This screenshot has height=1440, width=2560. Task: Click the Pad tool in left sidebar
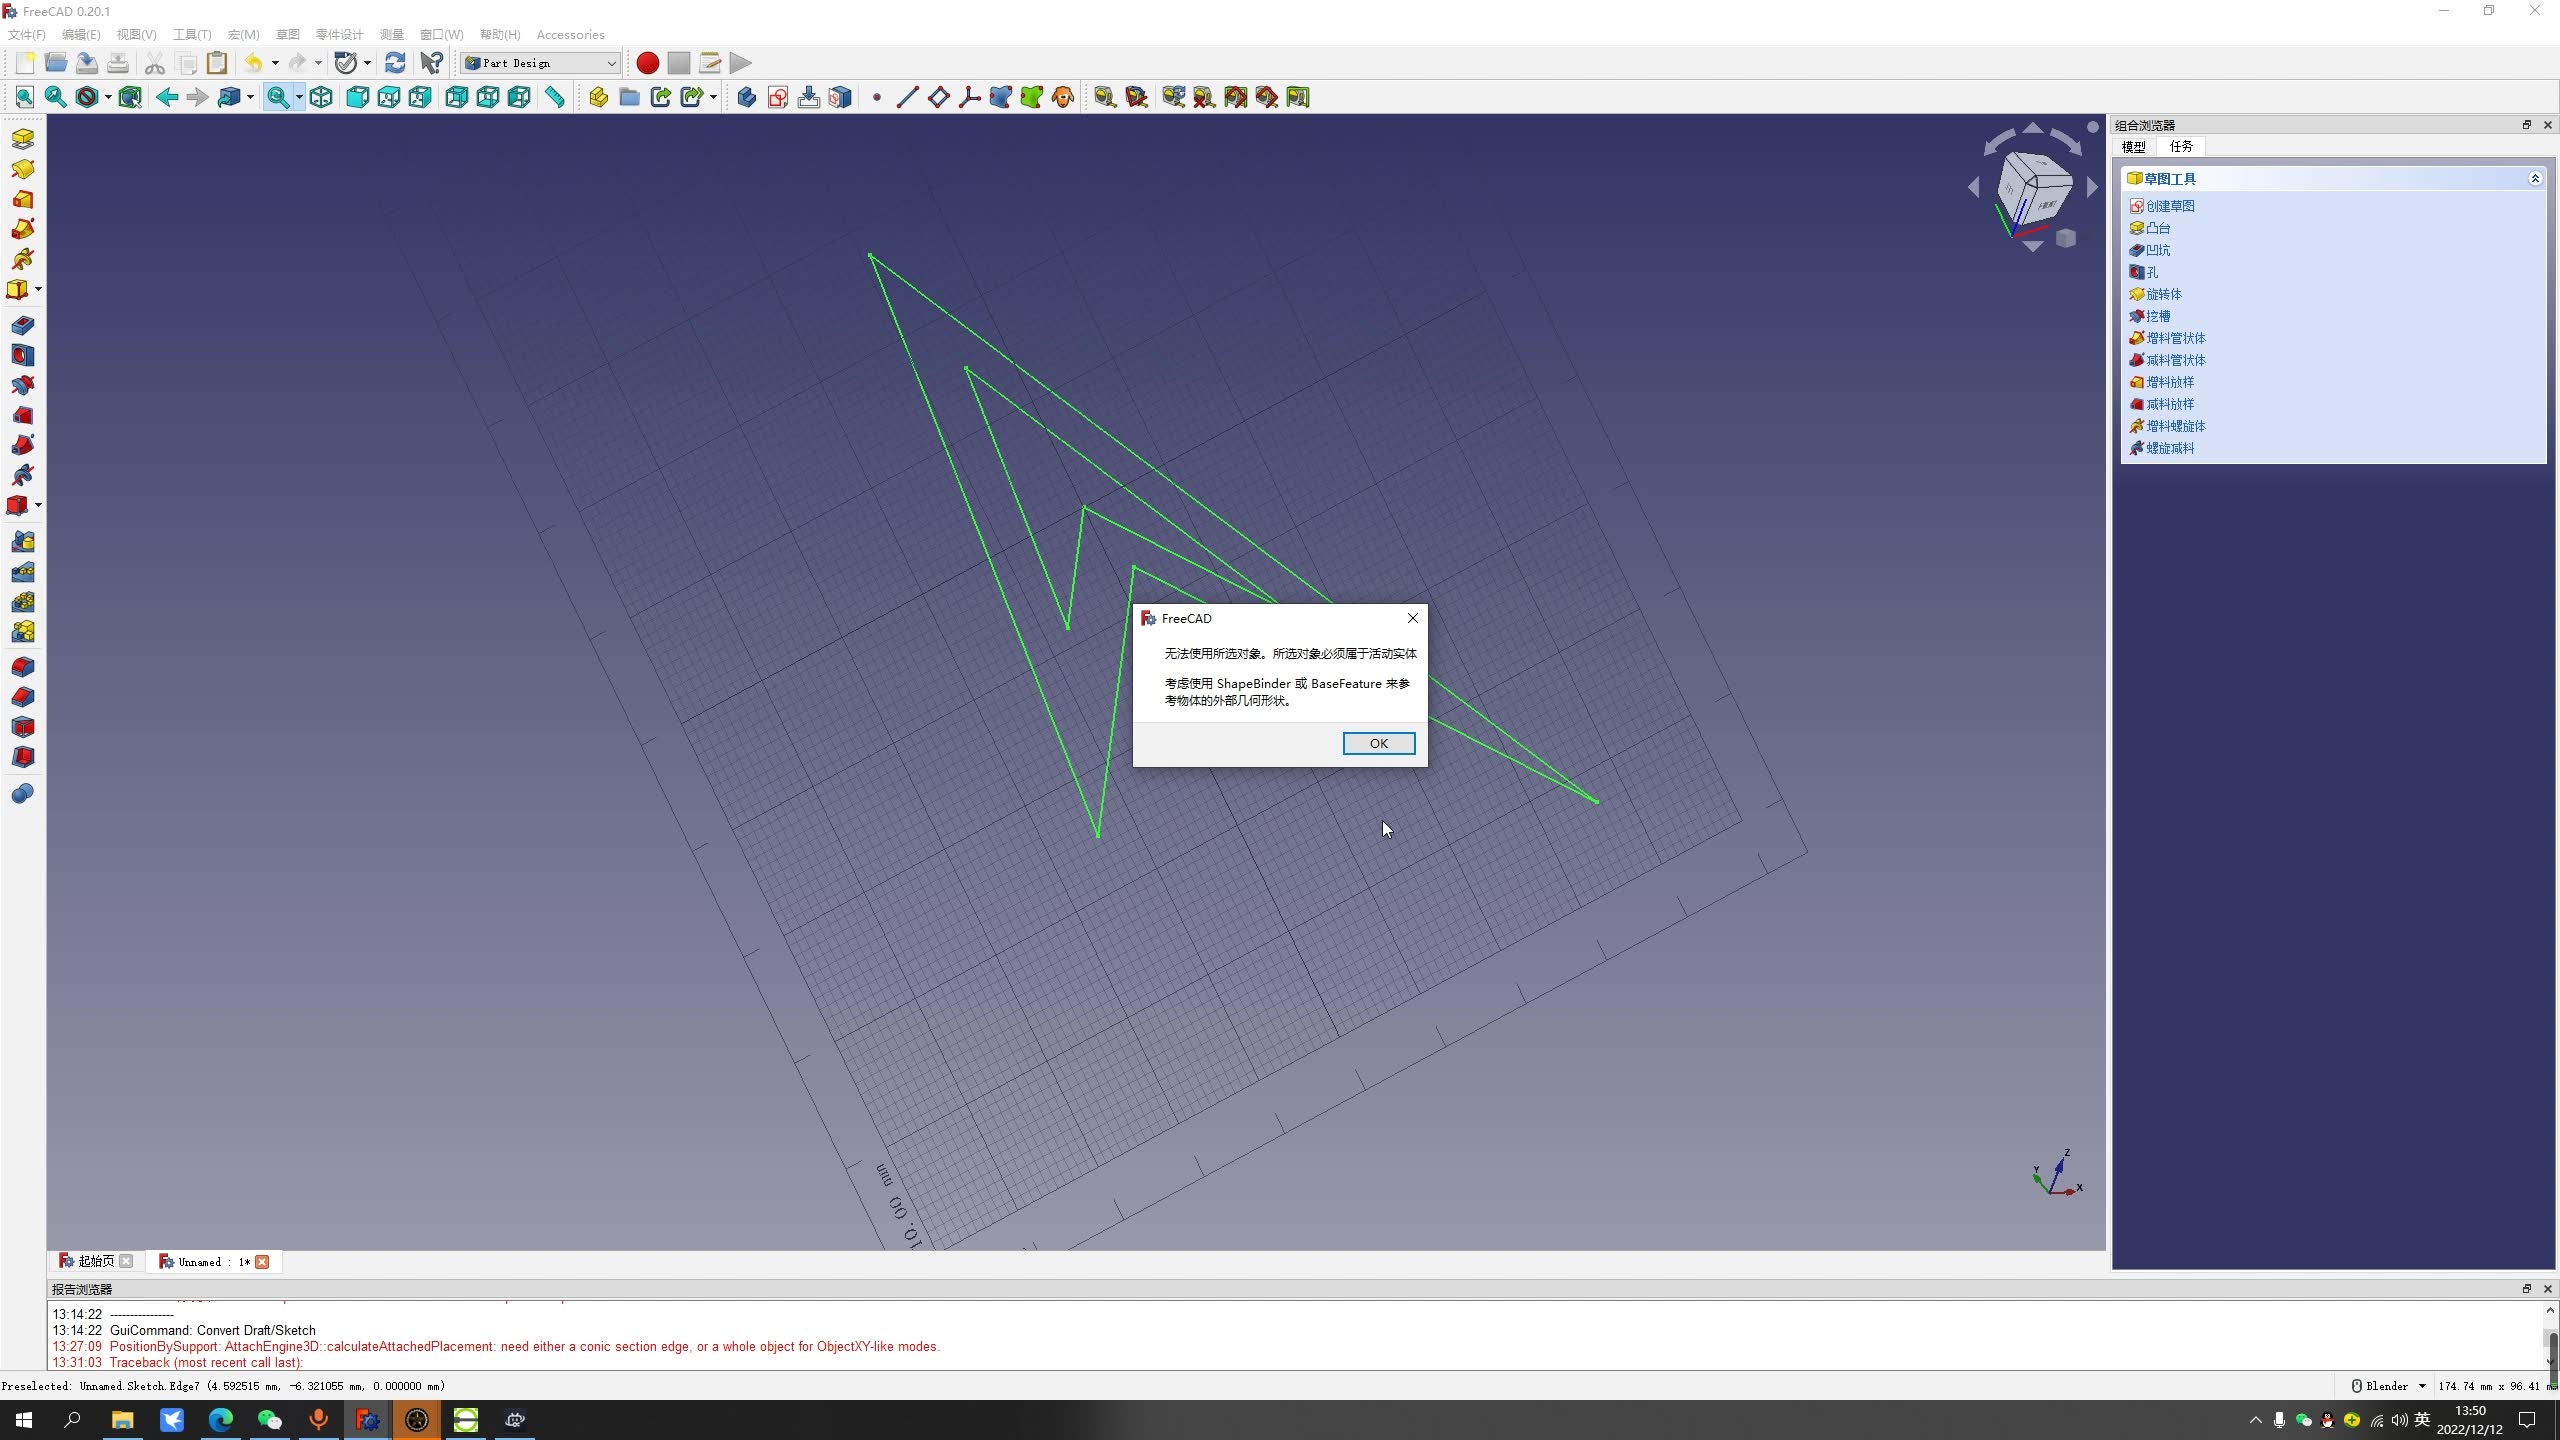pyautogui.click(x=22, y=139)
